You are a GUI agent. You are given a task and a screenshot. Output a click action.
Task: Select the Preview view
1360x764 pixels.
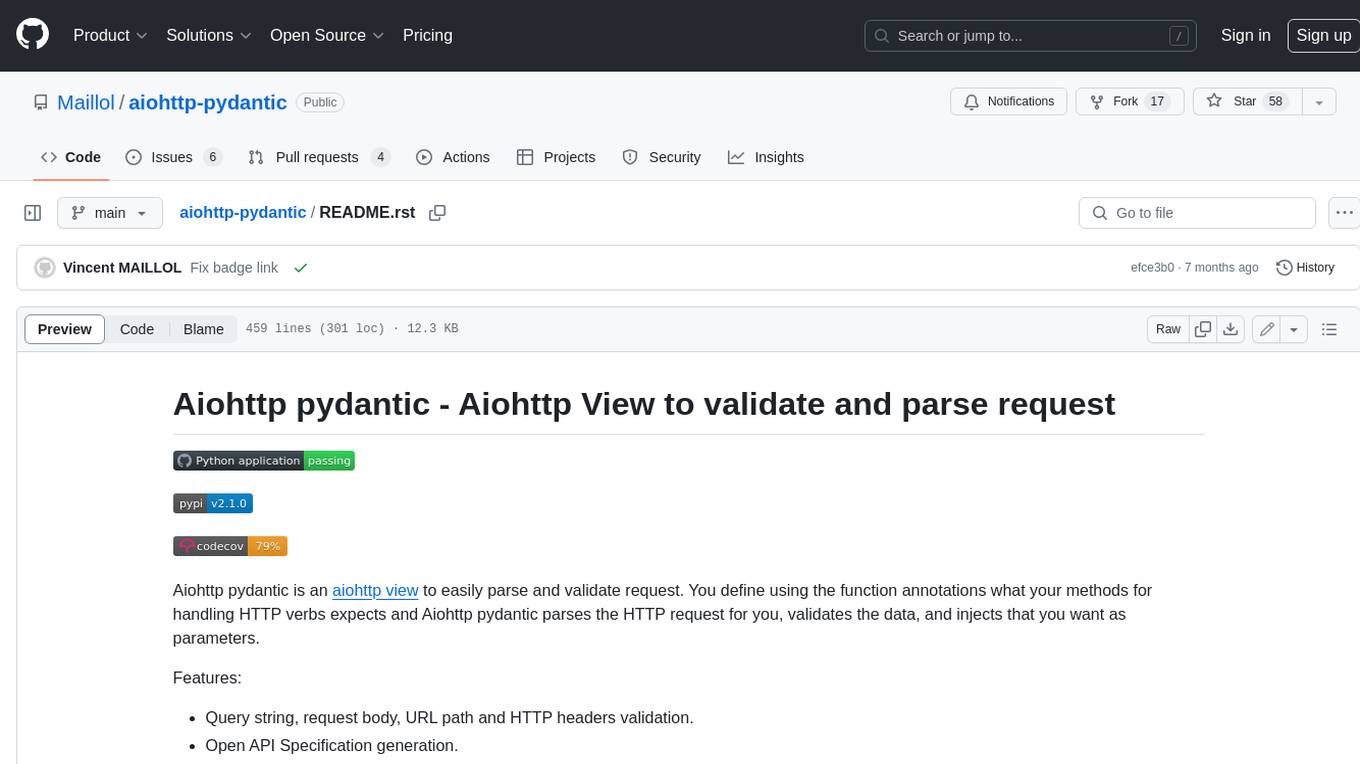(65, 329)
